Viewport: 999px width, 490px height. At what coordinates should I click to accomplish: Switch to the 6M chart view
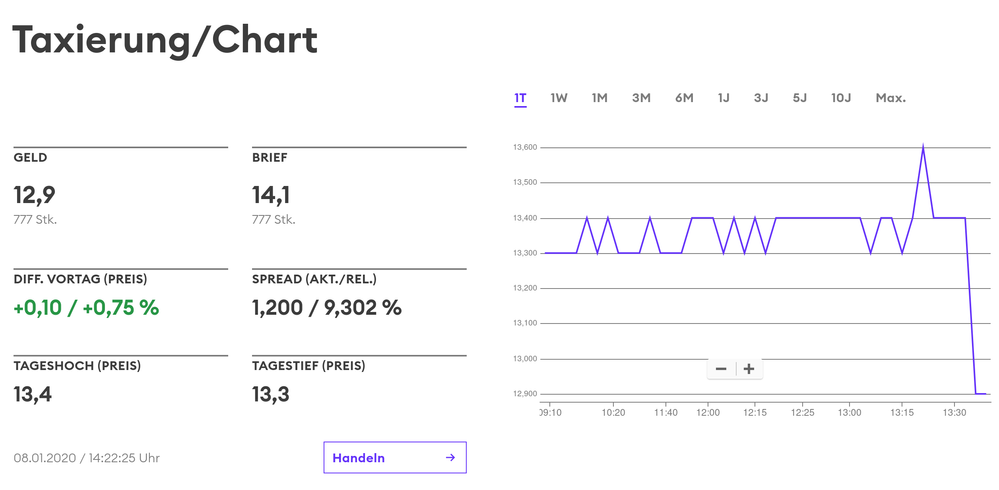684,98
